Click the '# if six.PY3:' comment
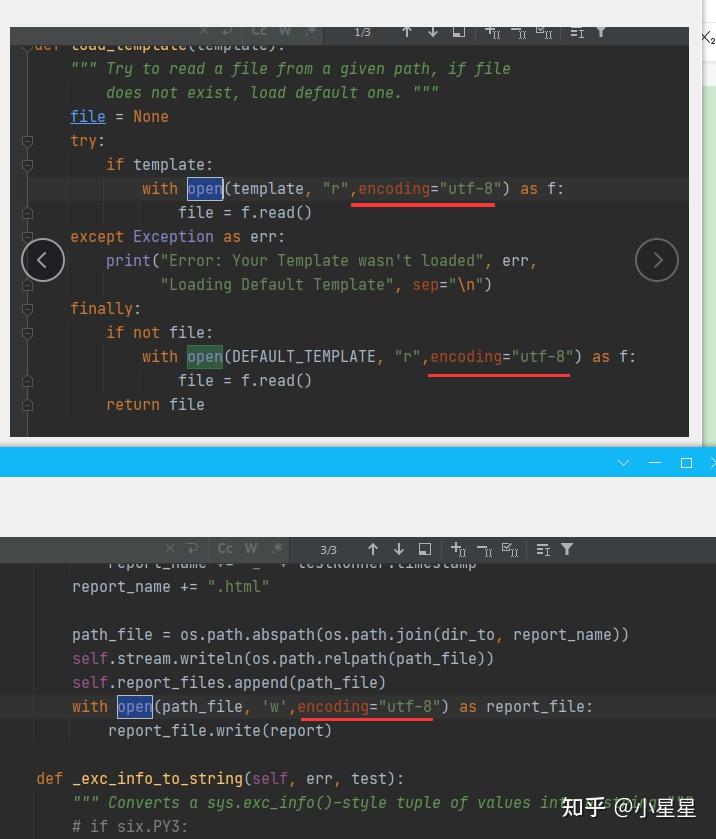 pyautogui.click(x=130, y=826)
